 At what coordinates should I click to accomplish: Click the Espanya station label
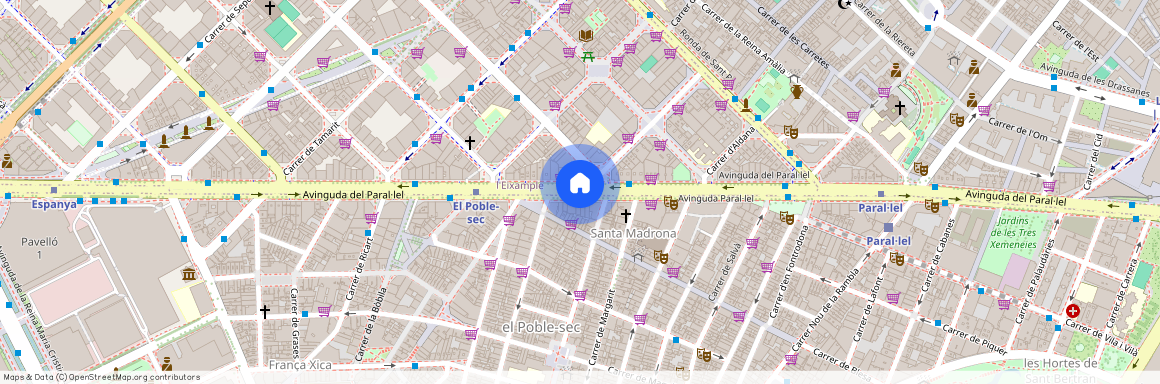point(53,204)
